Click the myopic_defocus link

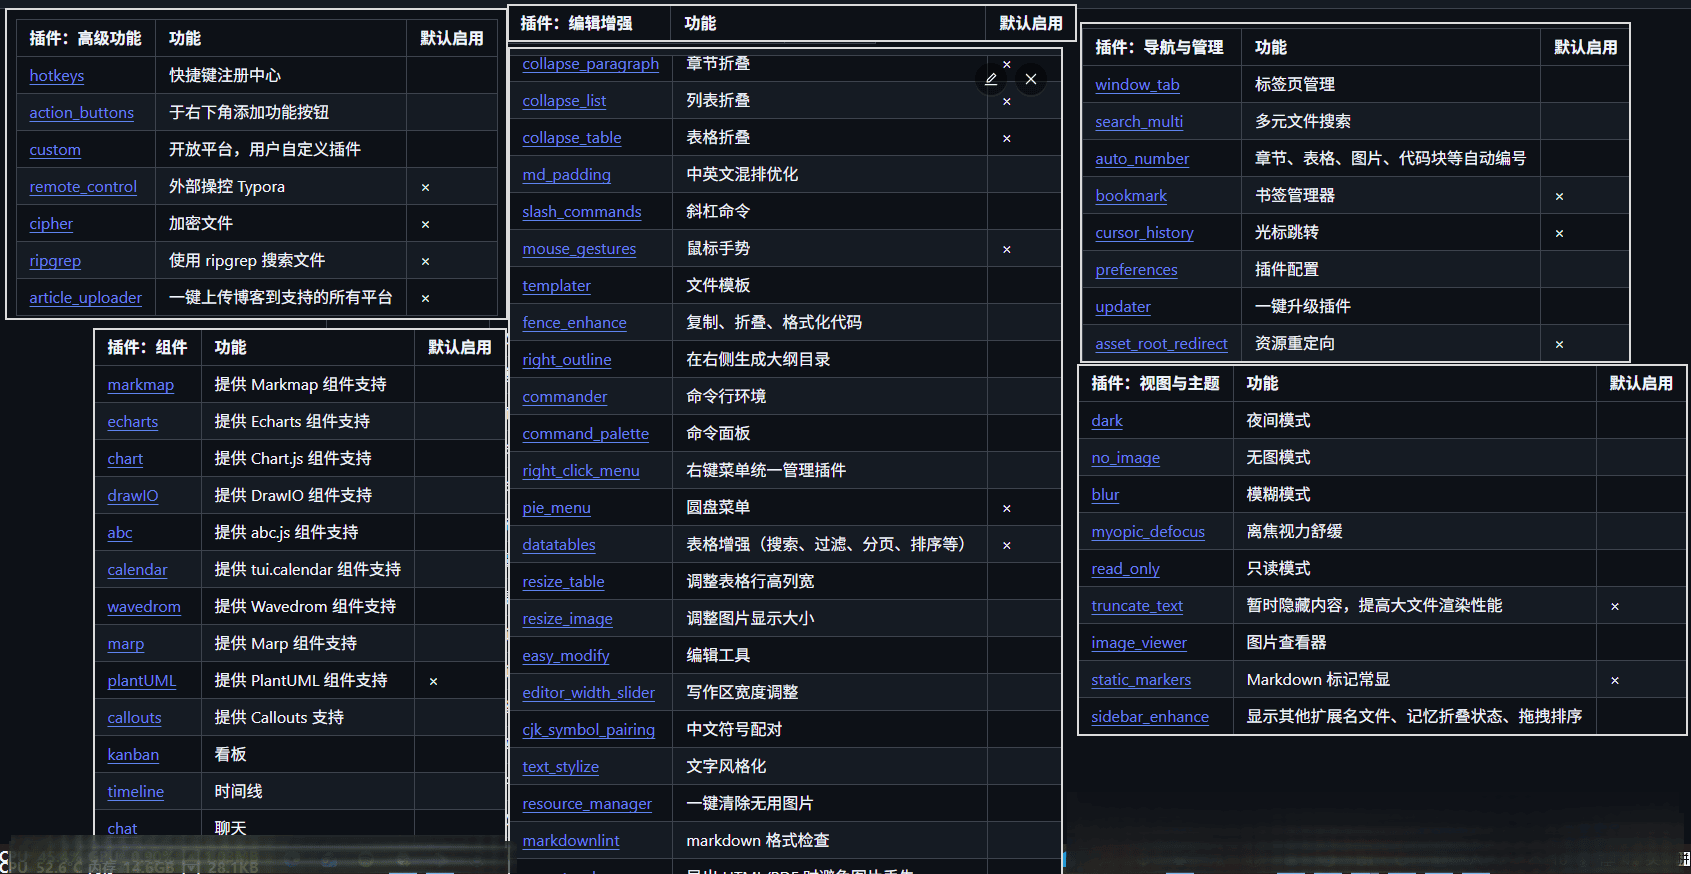click(1148, 532)
